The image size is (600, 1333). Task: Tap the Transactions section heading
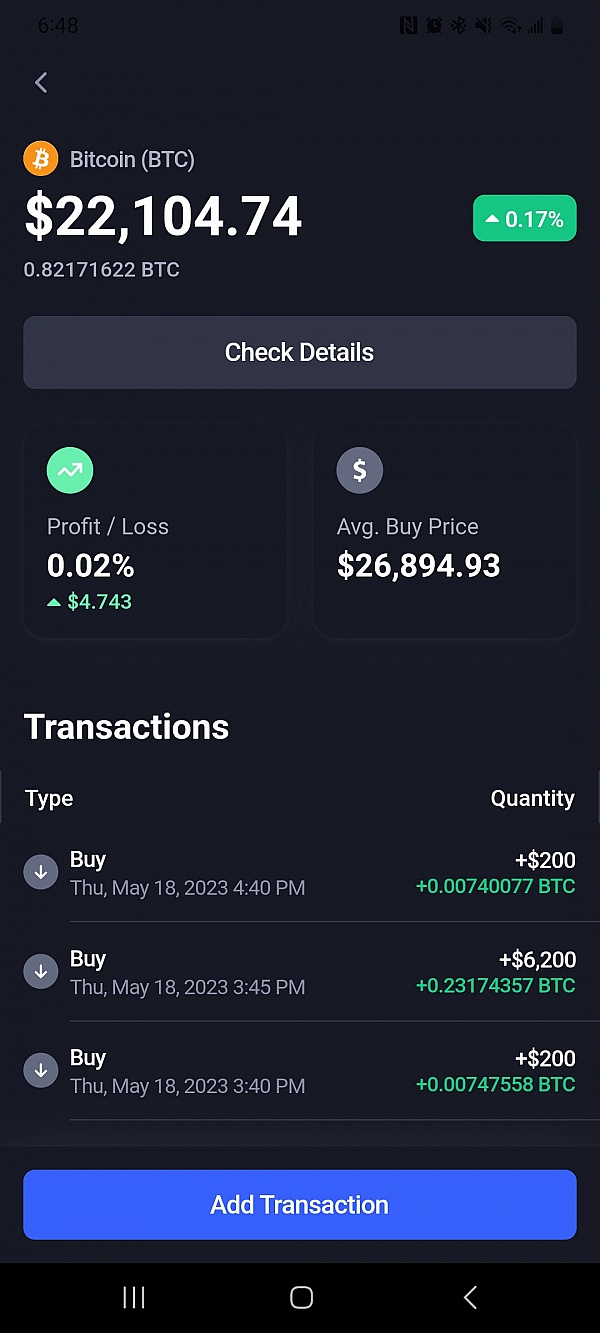[126, 727]
